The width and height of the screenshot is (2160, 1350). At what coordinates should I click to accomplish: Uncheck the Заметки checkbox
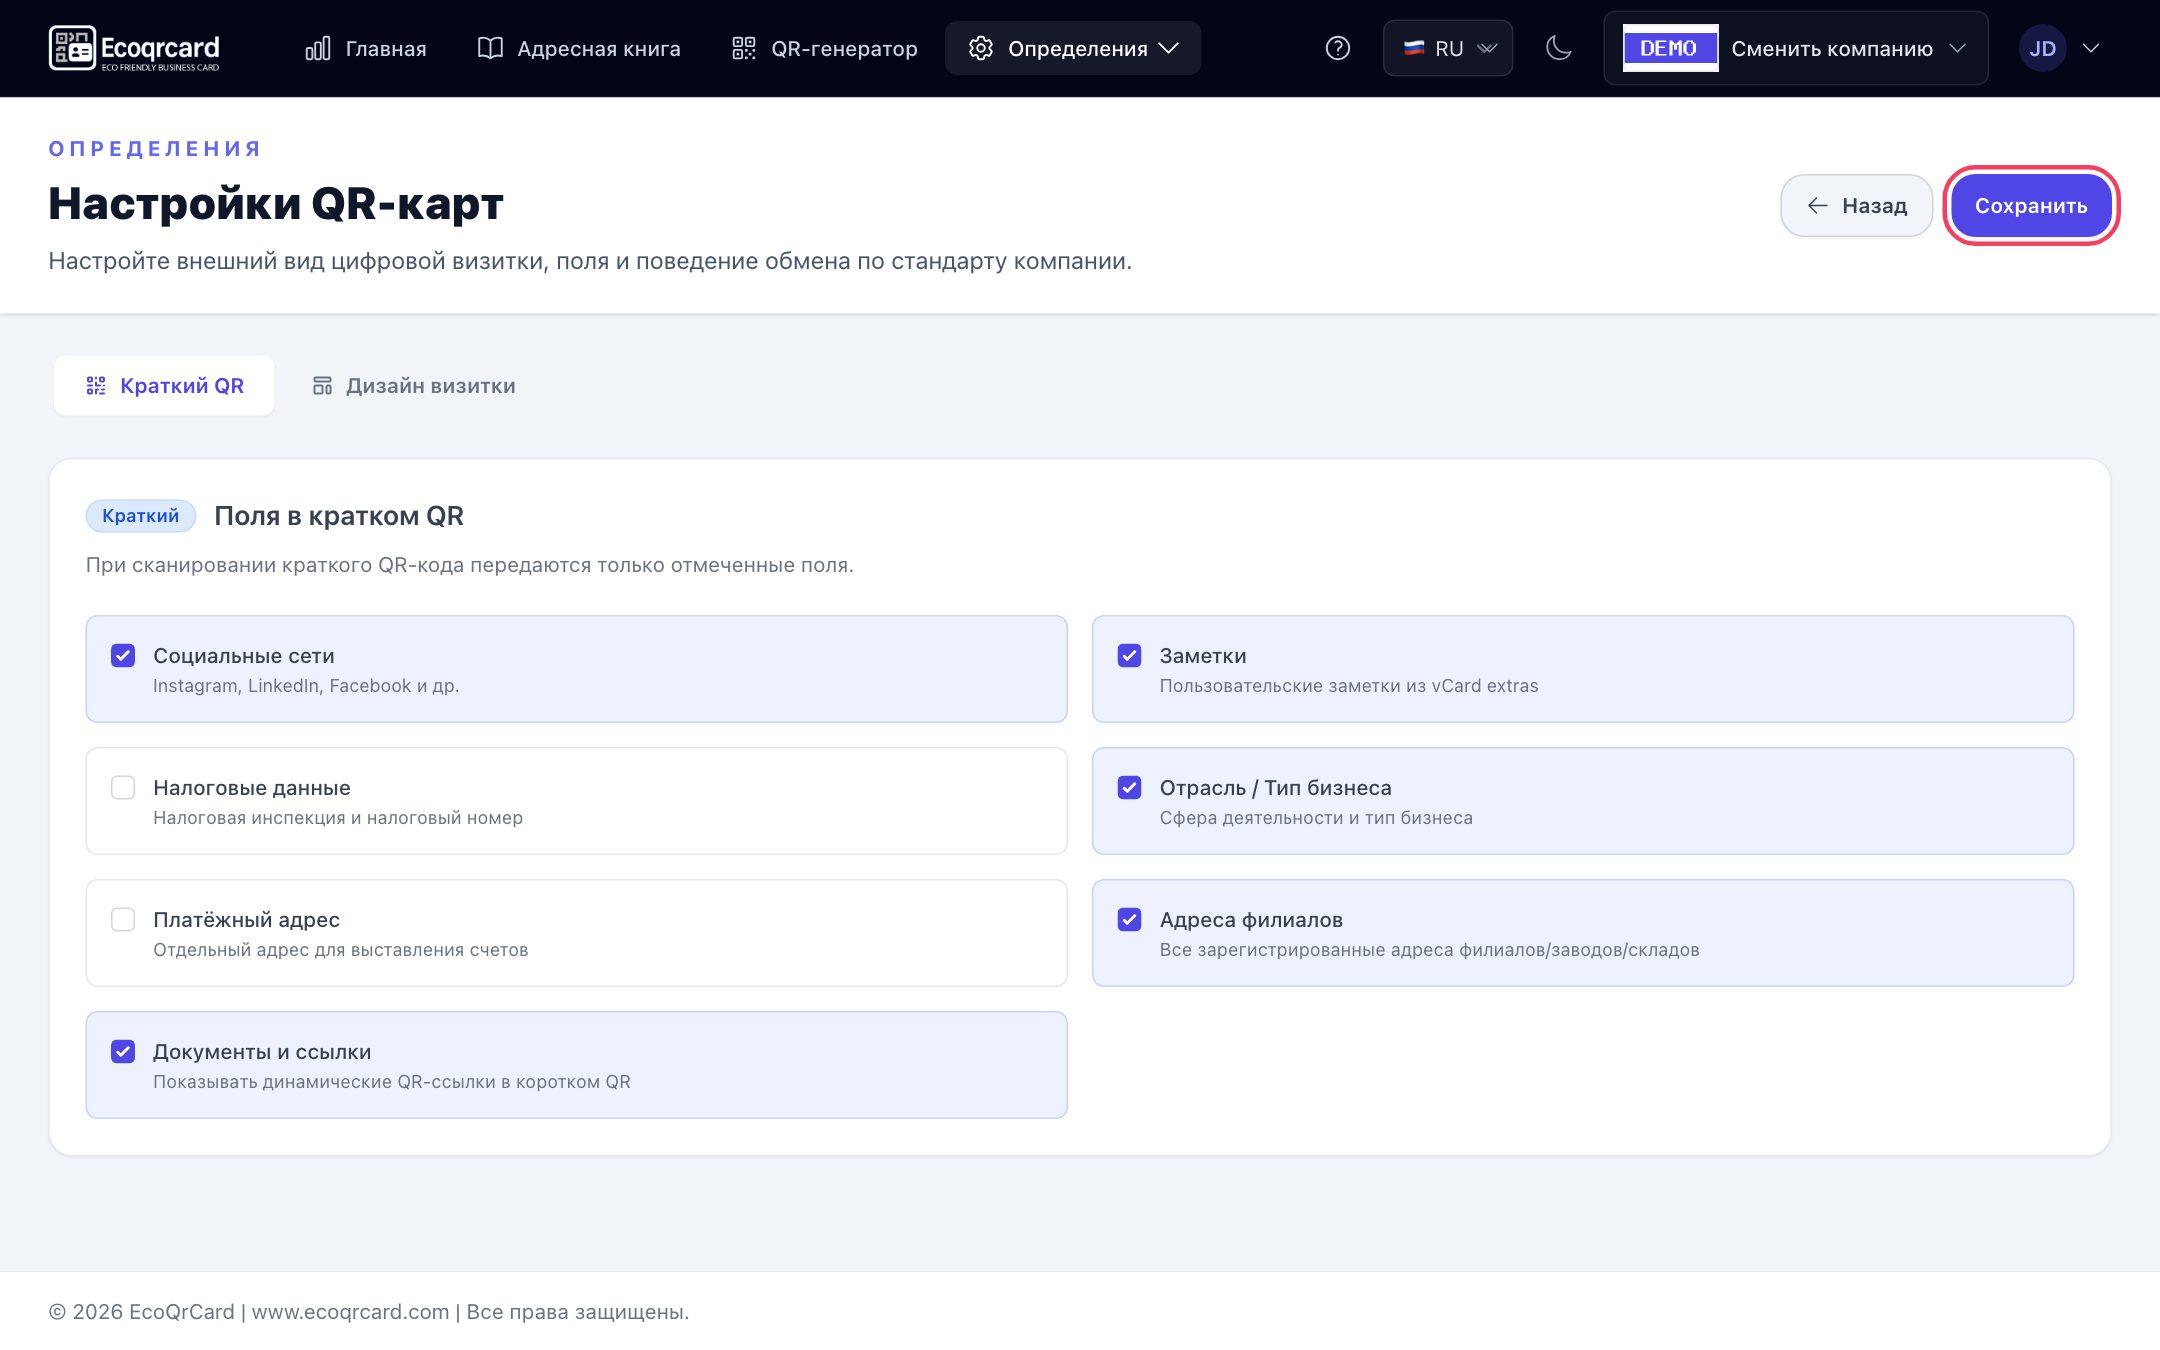tap(1129, 656)
